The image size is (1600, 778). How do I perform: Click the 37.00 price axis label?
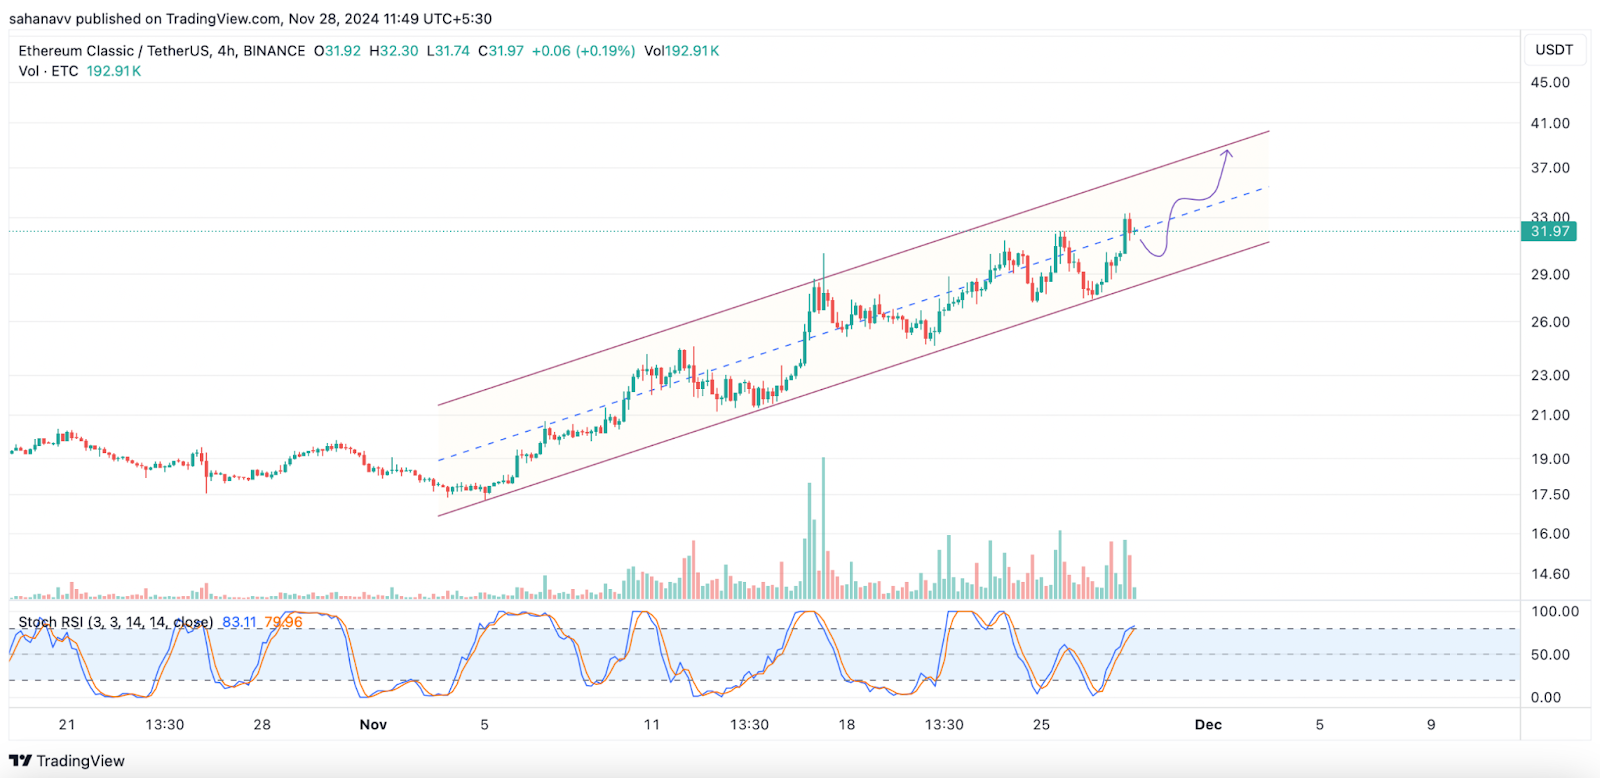[x=1550, y=167]
